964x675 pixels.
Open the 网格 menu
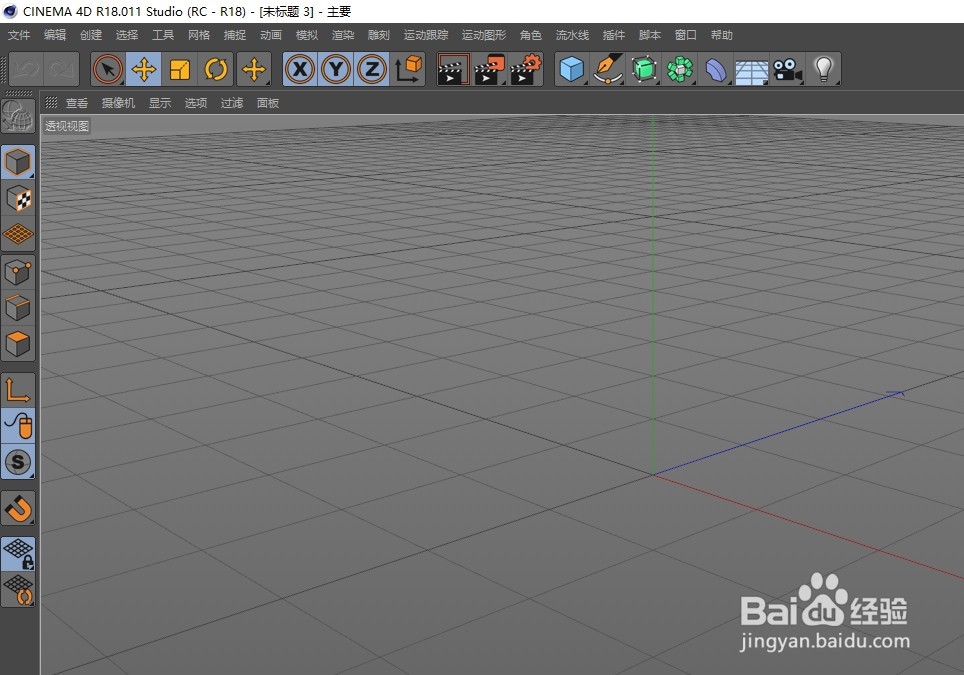199,35
